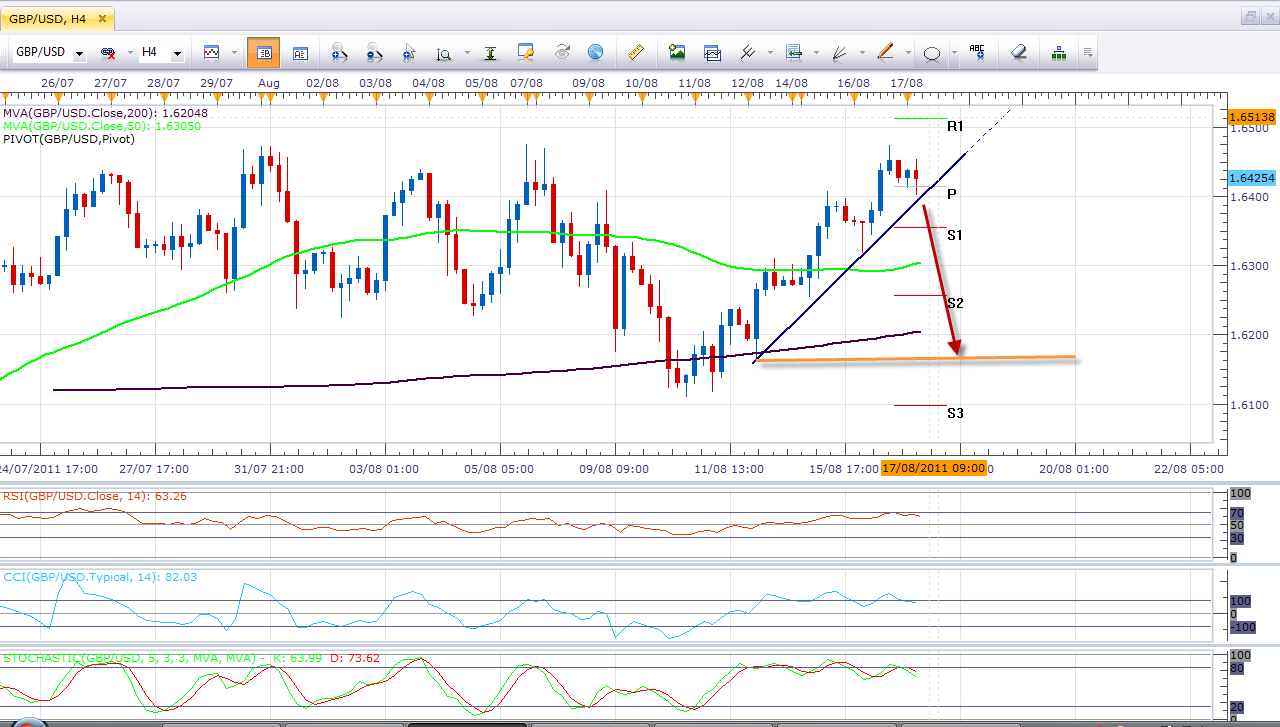Viewport: 1280px width, 727px height.
Task: Click the fit vertical range icon
Action: click(x=490, y=53)
